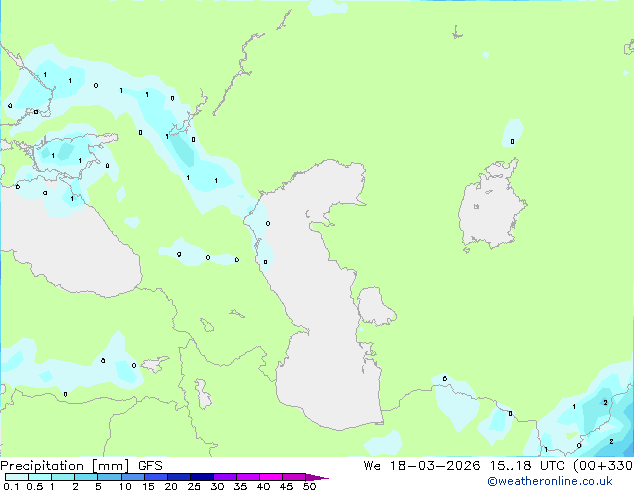Select the 40–45 mm magenta legend swatch

pos(271,477)
